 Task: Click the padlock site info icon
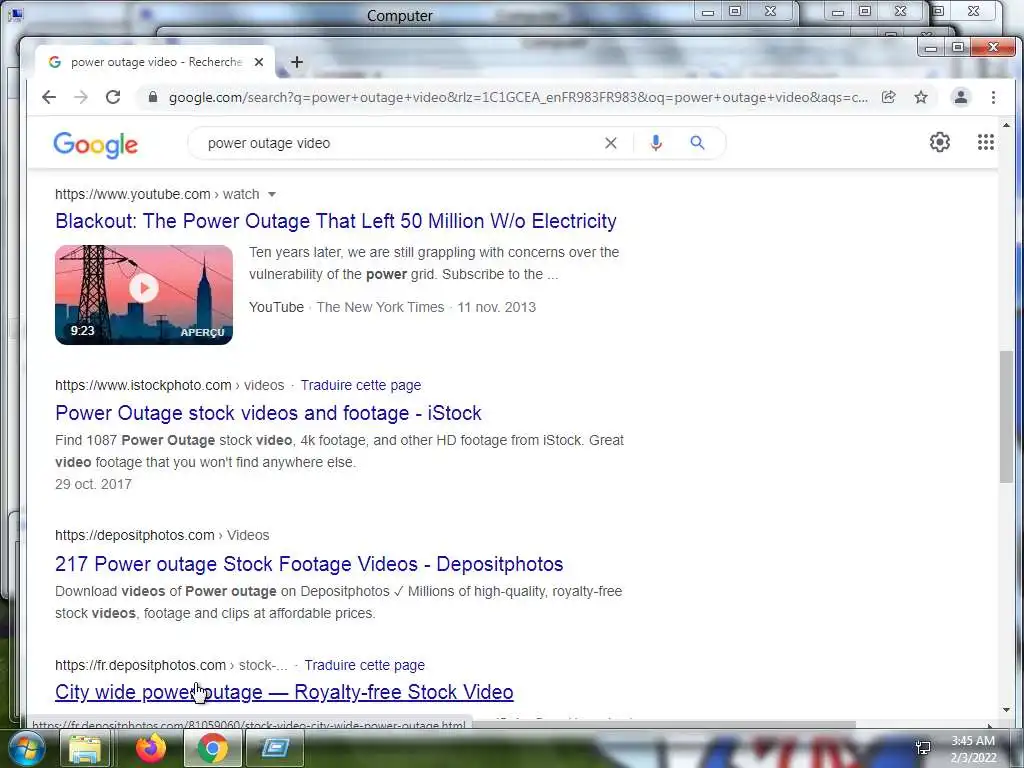[153, 97]
